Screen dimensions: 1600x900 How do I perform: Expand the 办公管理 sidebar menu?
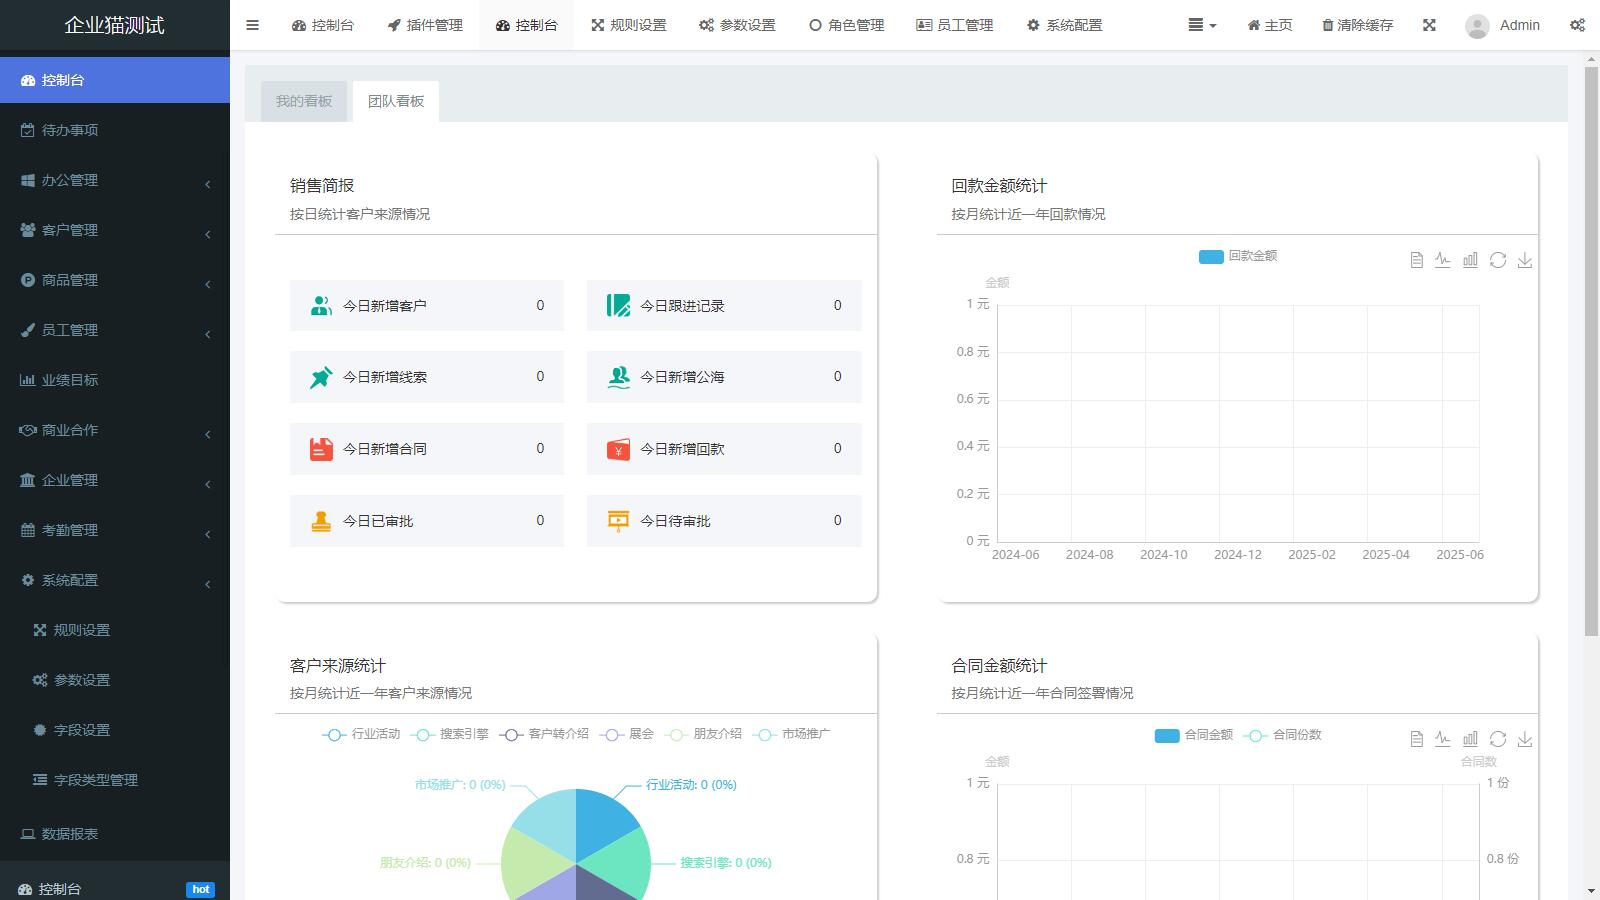coord(115,180)
